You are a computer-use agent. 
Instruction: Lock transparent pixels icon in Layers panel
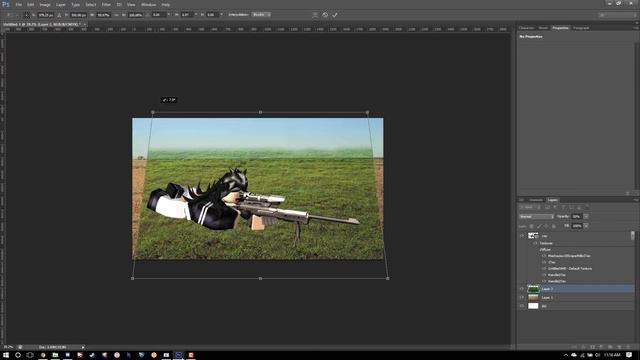(x=531, y=226)
